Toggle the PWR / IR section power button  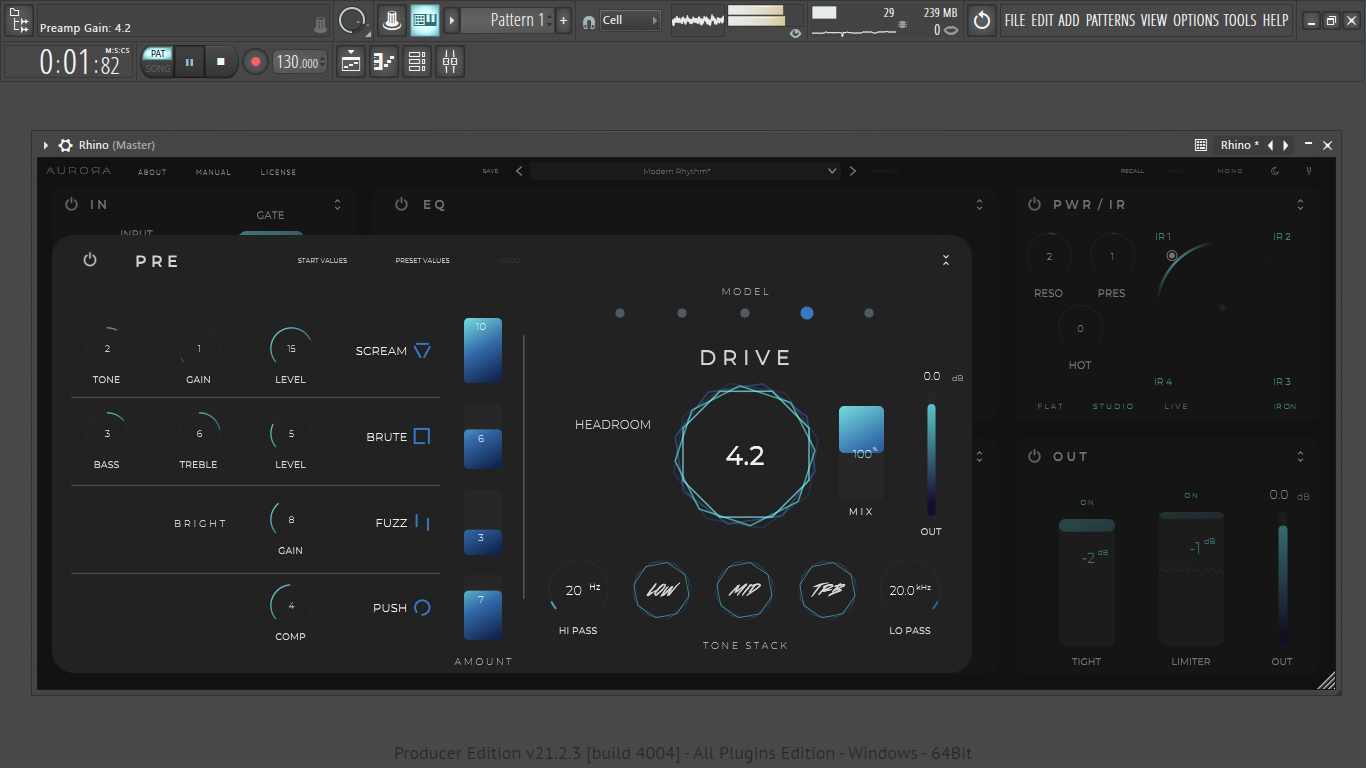pos(1035,204)
